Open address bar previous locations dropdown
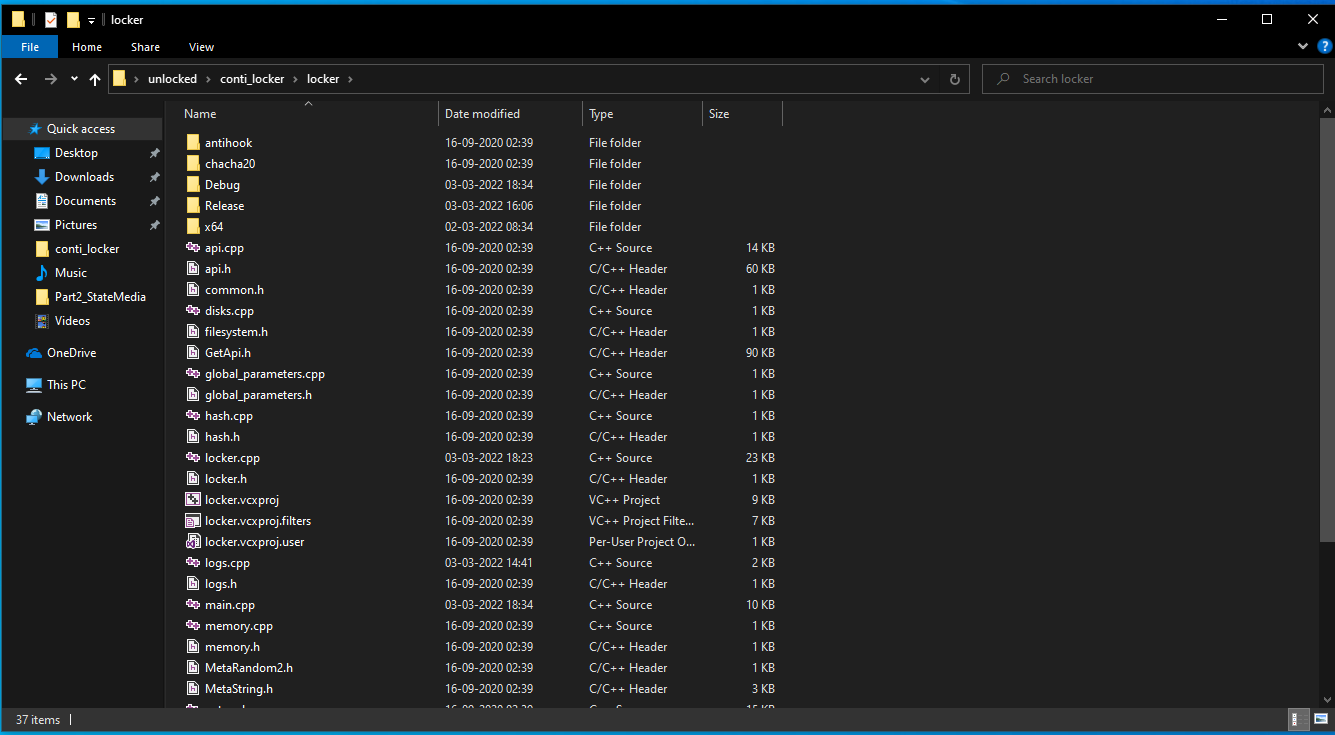This screenshot has height=735, width=1335. coord(927,79)
